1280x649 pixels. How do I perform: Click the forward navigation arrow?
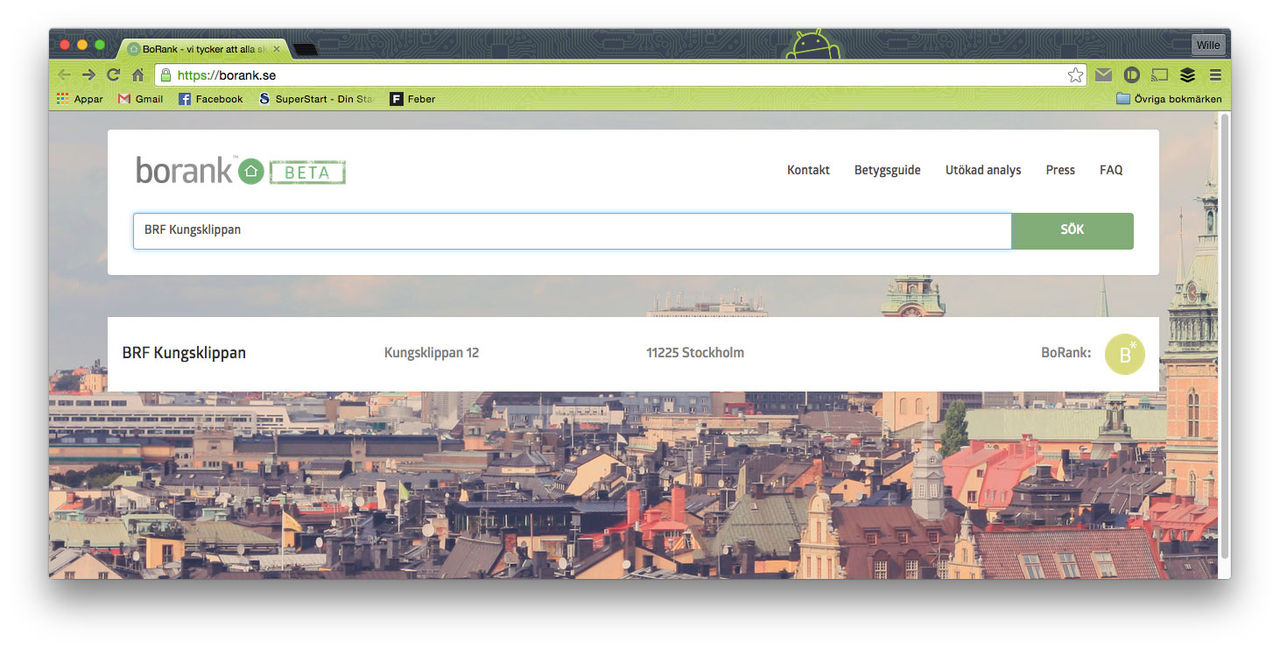click(x=89, y=75)
